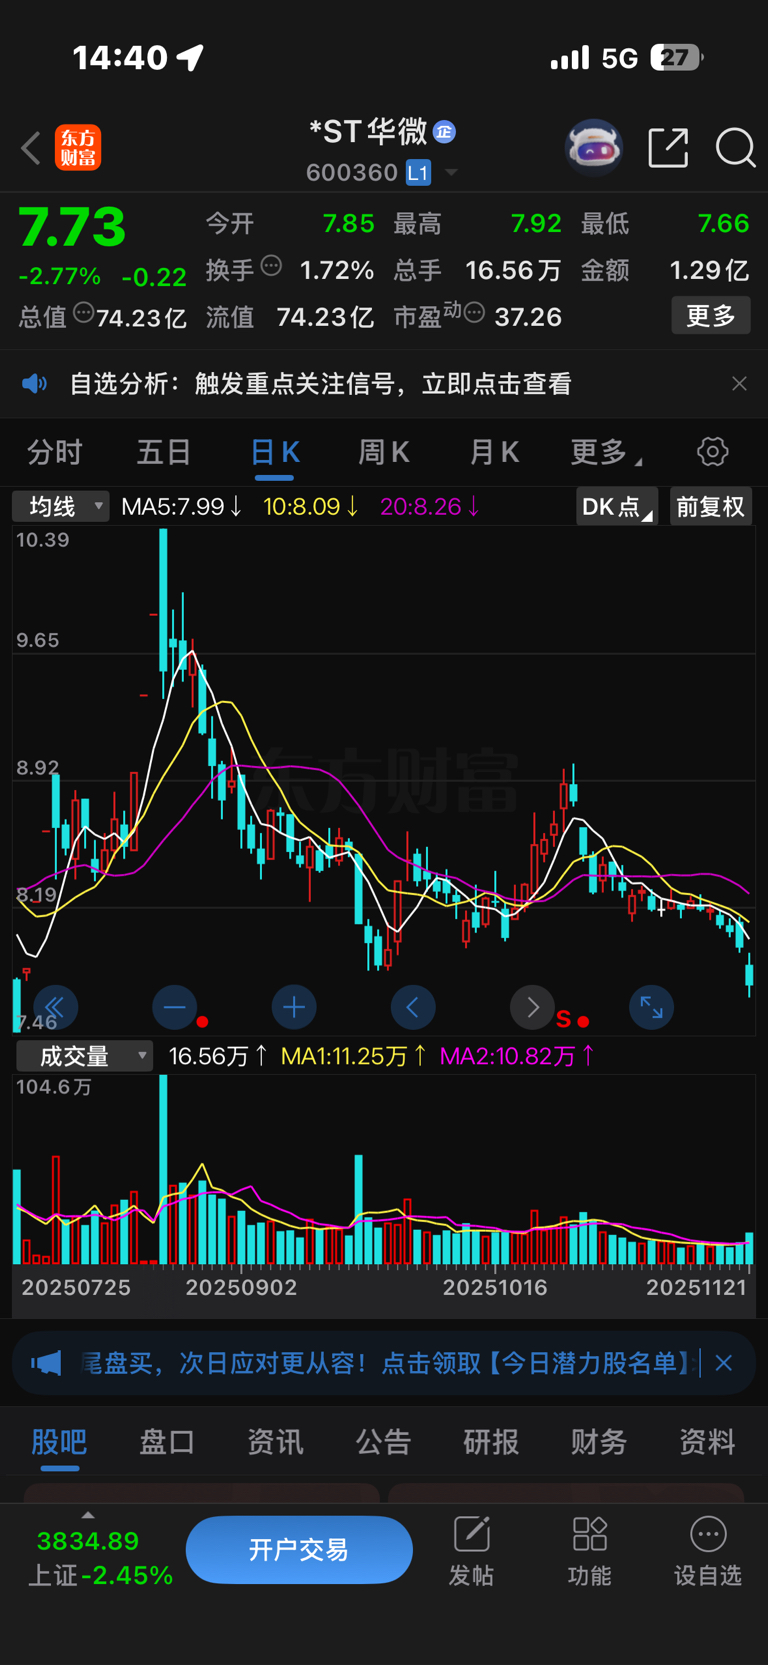Viewport: 769px width, 1665px height.
Task: Open the search magnifier icon
Action: click(735, 148)
